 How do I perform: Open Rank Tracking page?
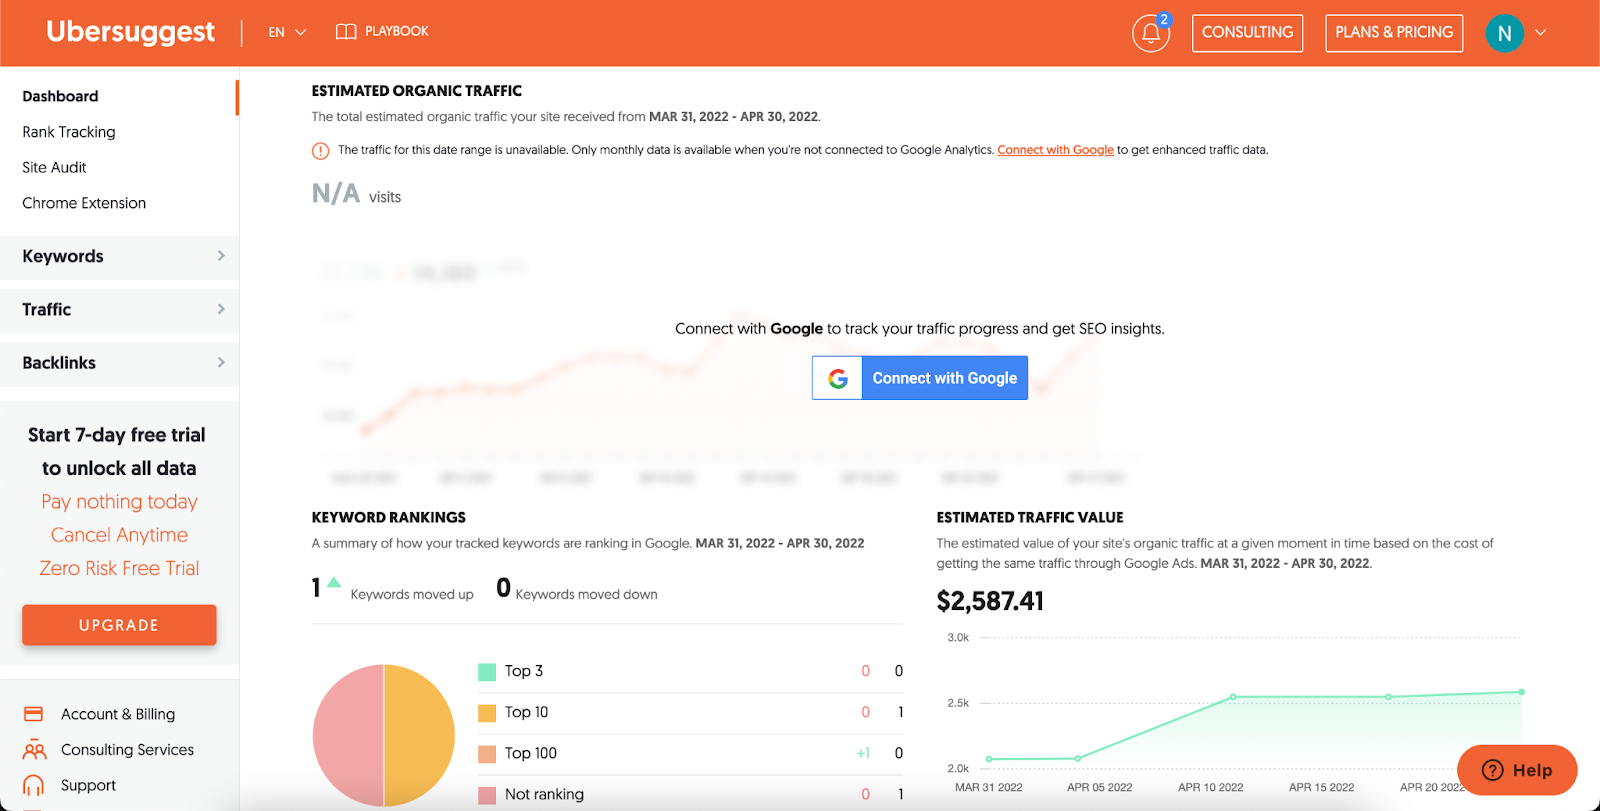(69, 132)
